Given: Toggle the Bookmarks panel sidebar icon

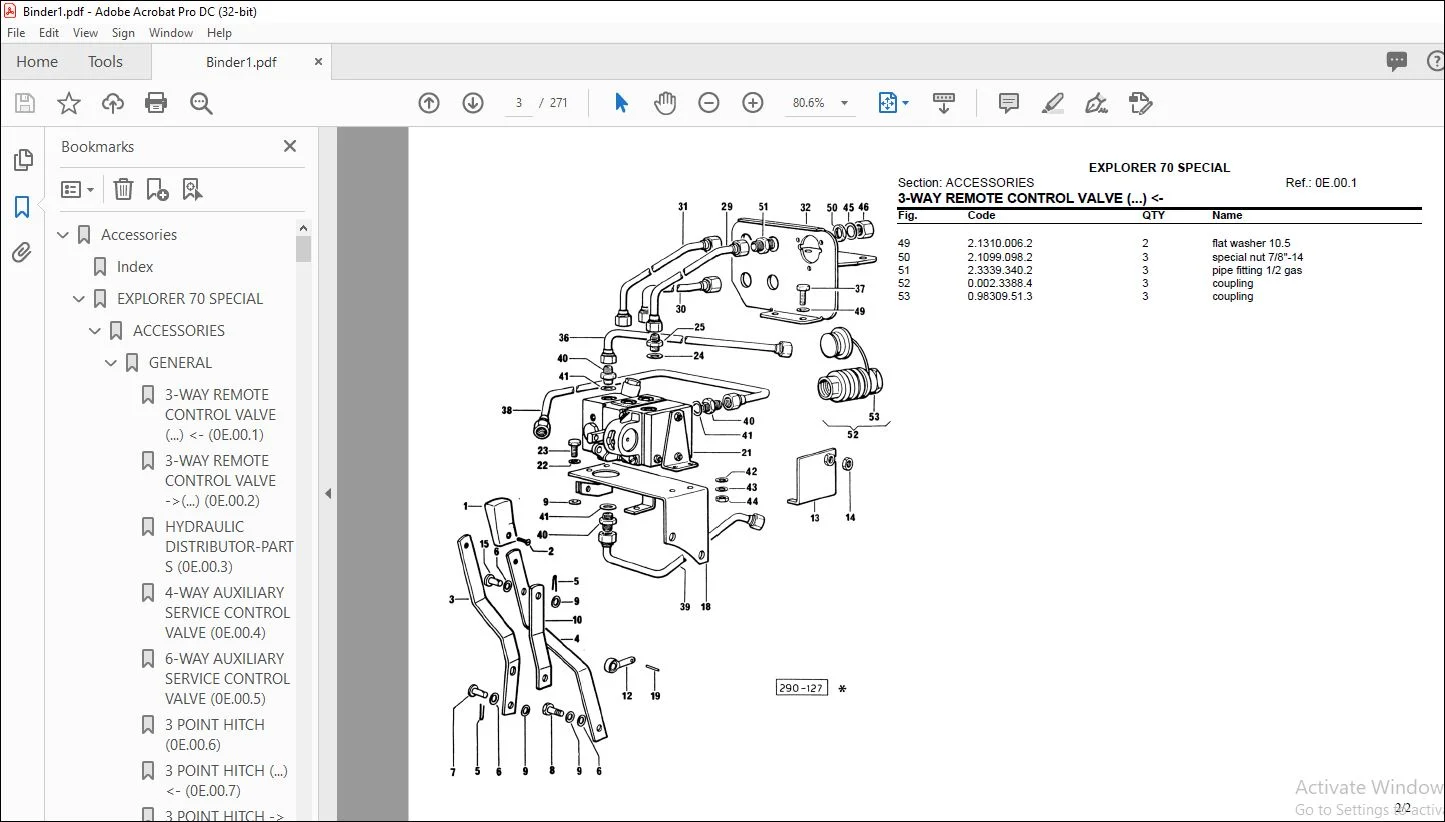Looking at the screenshot, I should tap(22, 207).
